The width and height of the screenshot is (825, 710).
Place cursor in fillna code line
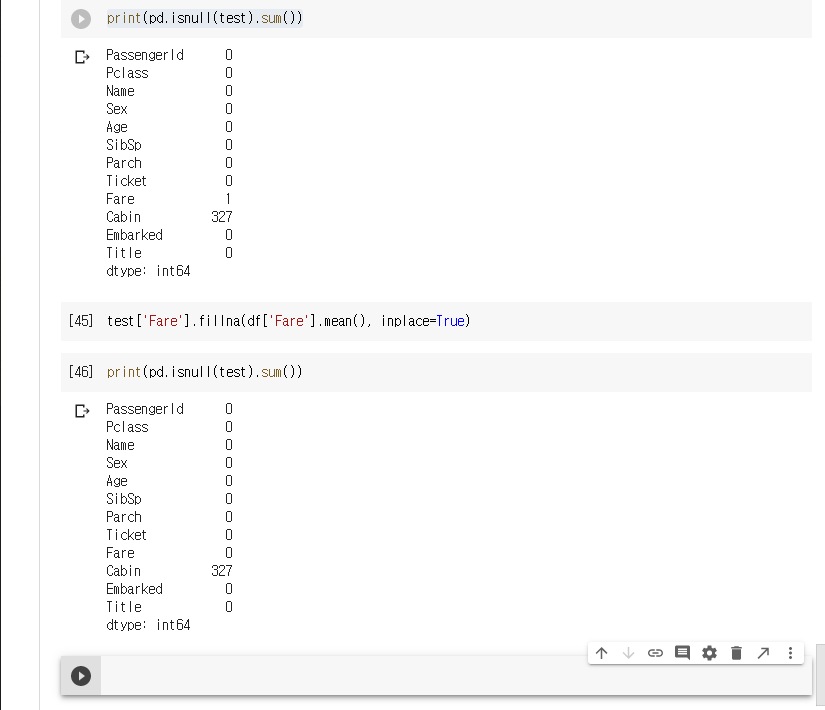pos(288,321)
